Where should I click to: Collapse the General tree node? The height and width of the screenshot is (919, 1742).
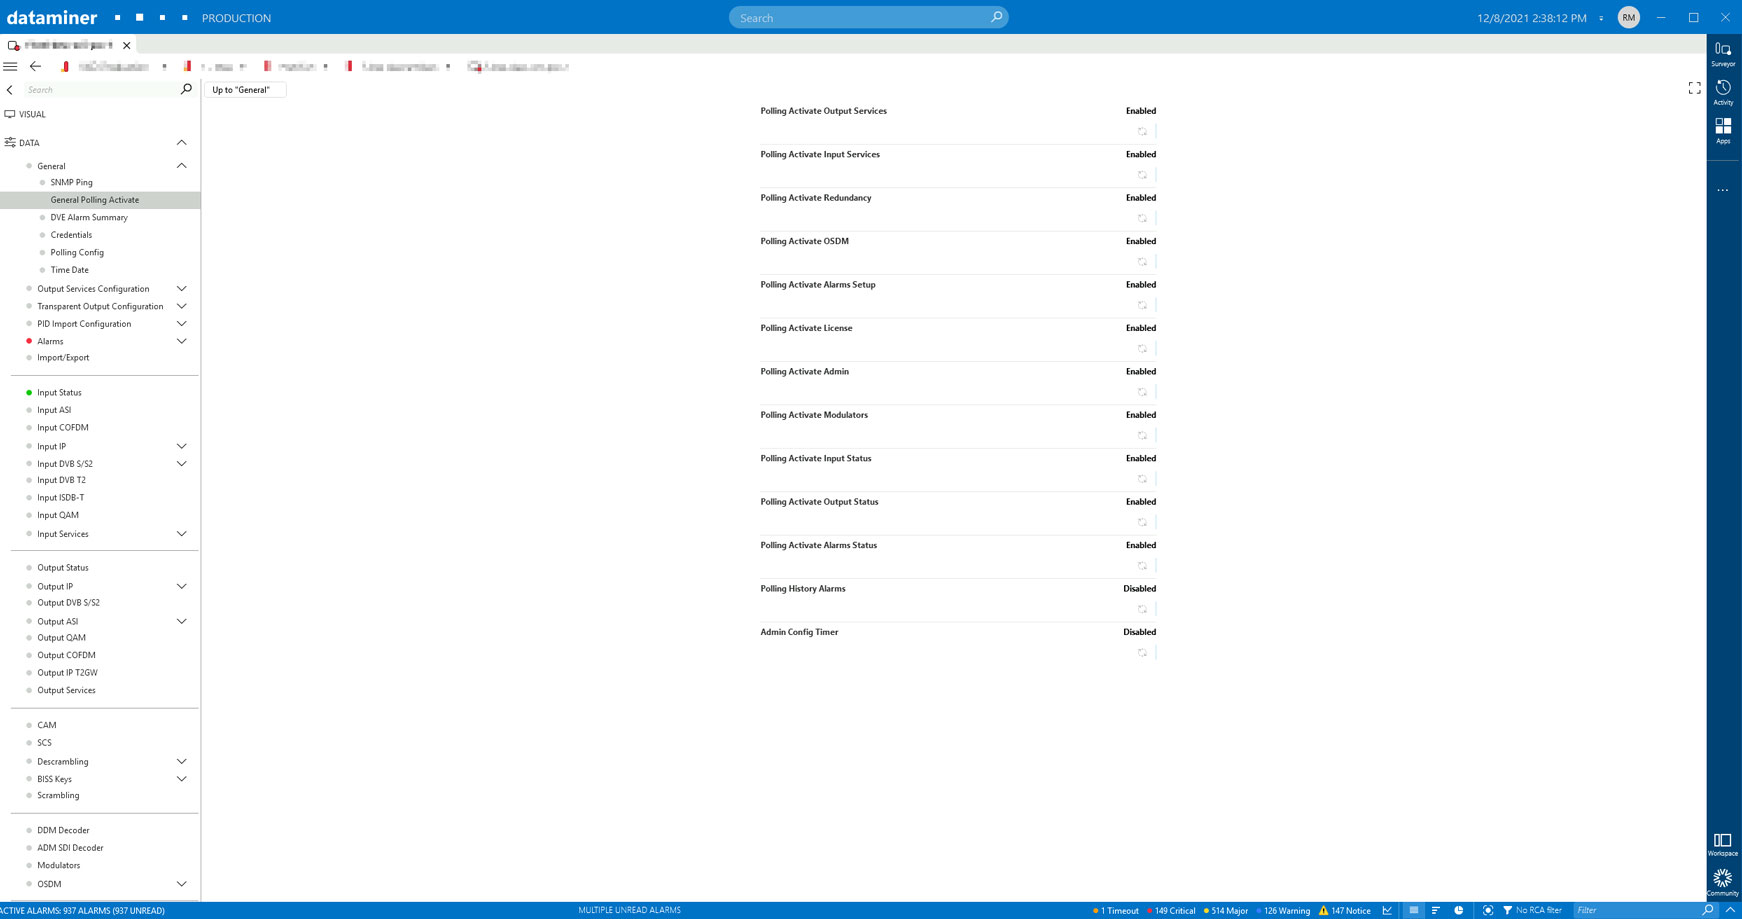pos(182,166)
